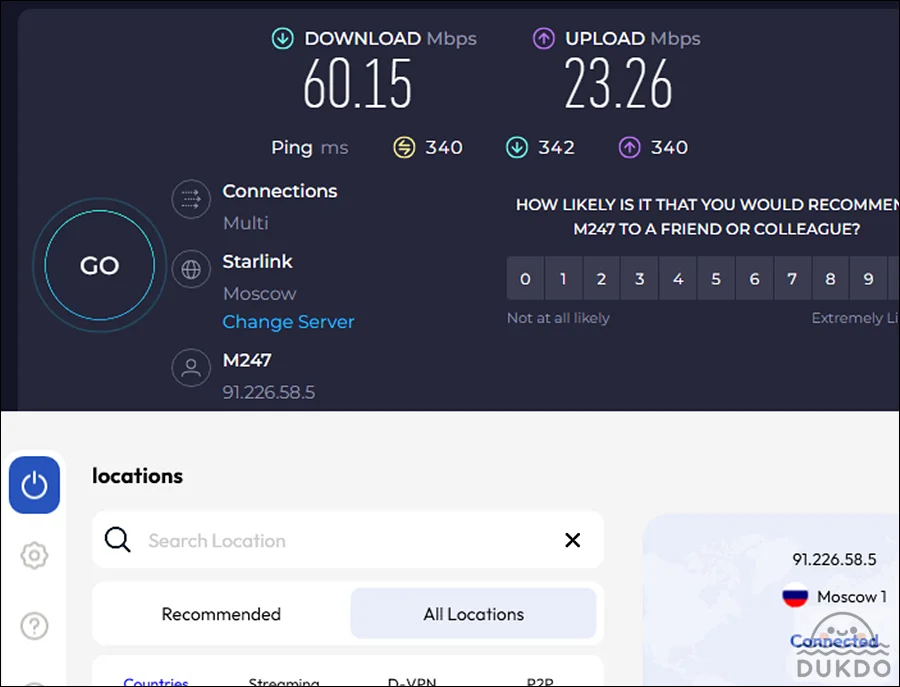
Task: Click the locations heading
Action: (137, 476)
